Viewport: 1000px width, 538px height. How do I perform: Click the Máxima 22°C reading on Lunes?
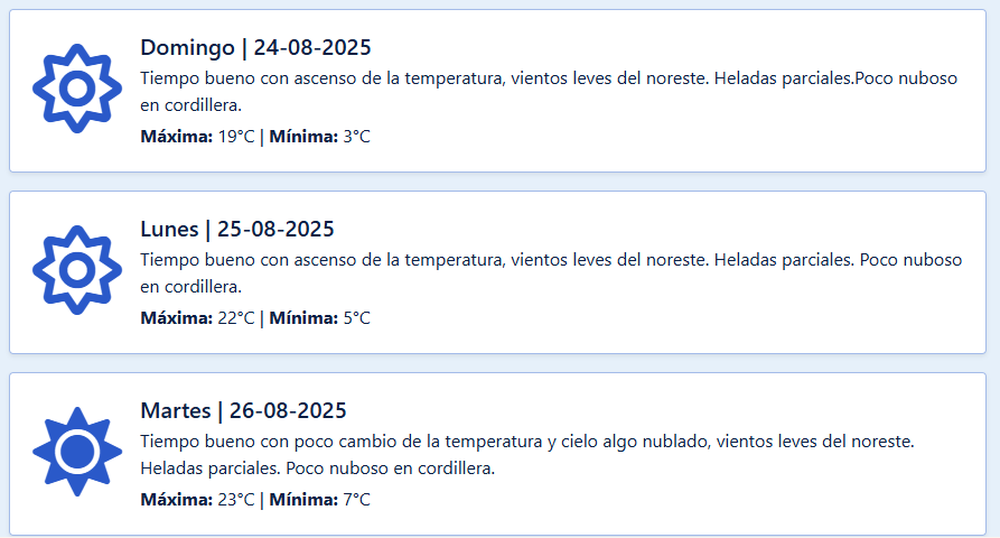click(198, 319)
